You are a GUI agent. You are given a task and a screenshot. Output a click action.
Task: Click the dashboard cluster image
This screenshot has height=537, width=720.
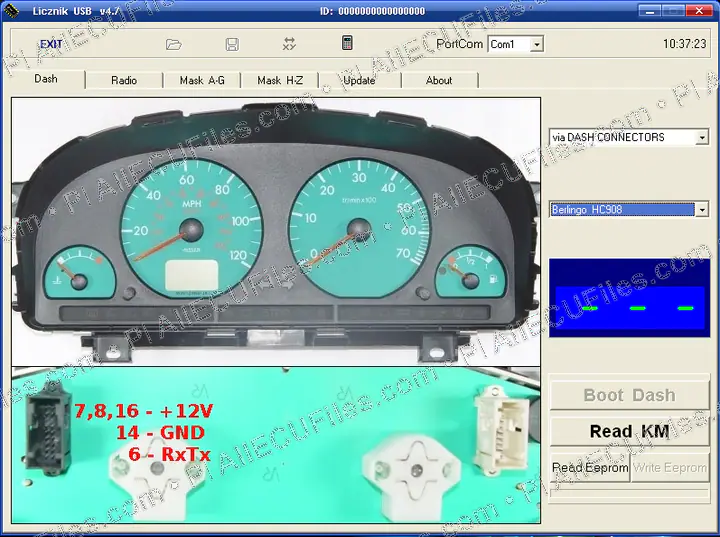(x=276, y=232)
